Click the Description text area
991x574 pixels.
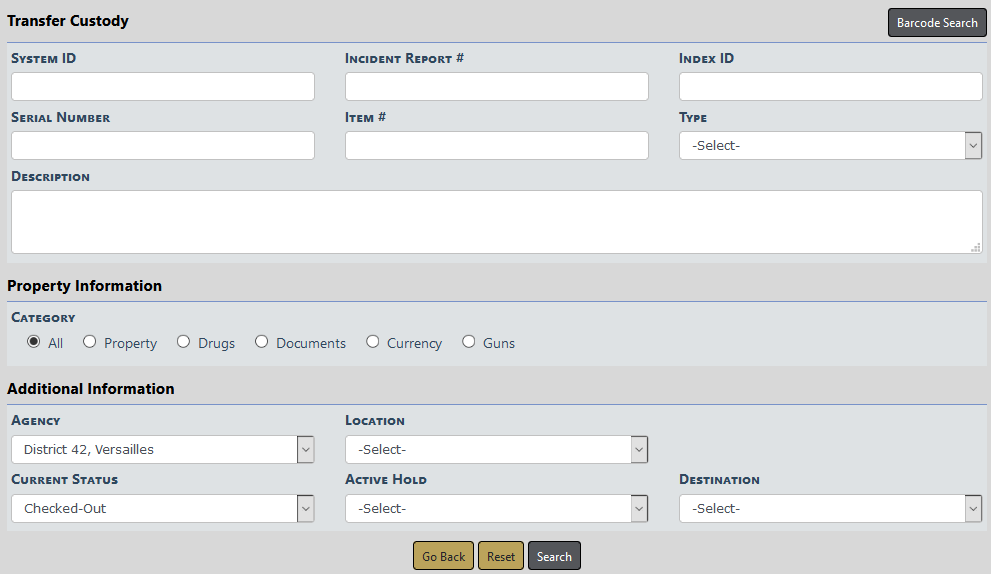tap(496, 222)
